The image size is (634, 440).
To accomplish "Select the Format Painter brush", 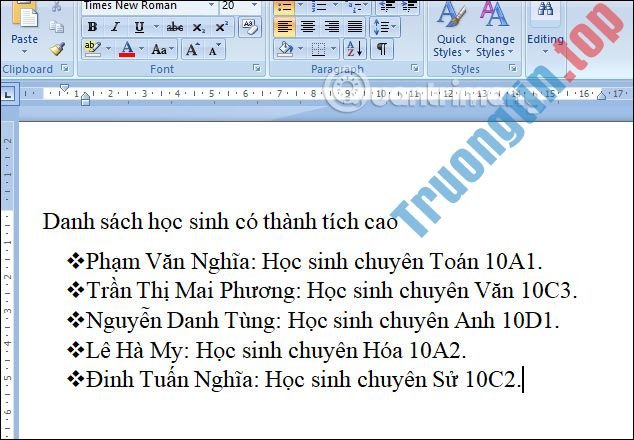I will click(x=57, y=49).
